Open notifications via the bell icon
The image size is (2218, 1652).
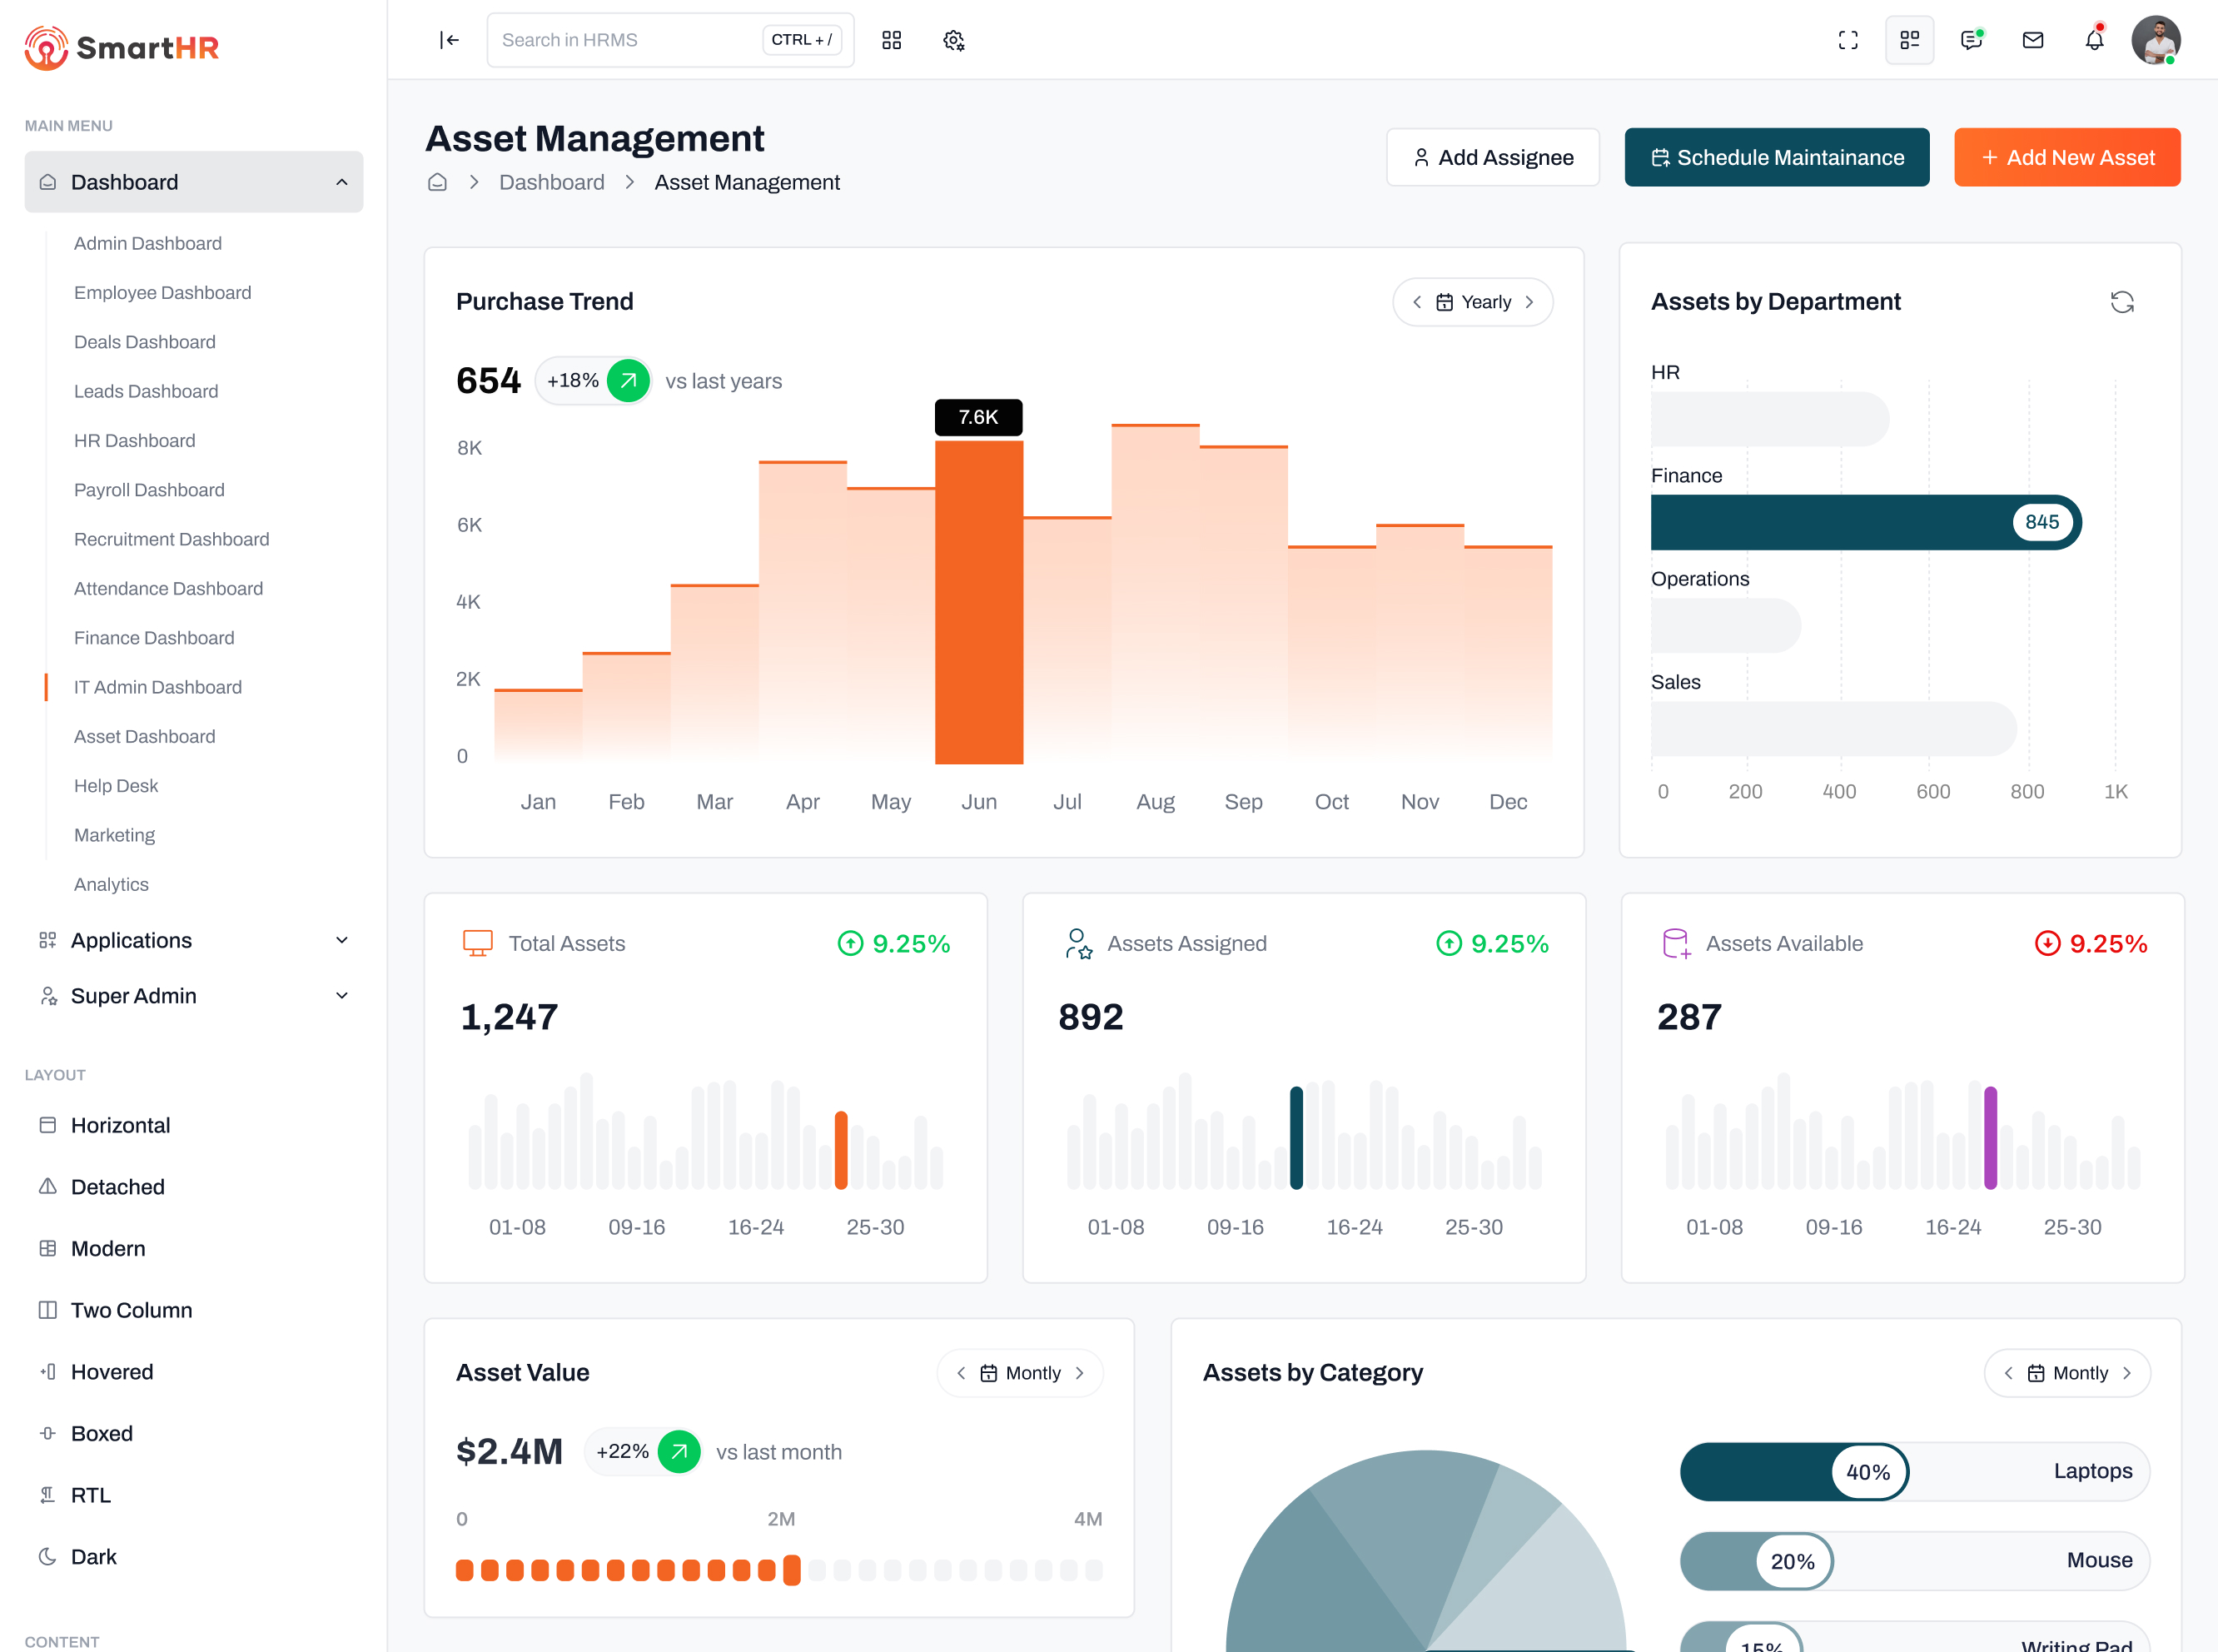tap(2093, 40)
